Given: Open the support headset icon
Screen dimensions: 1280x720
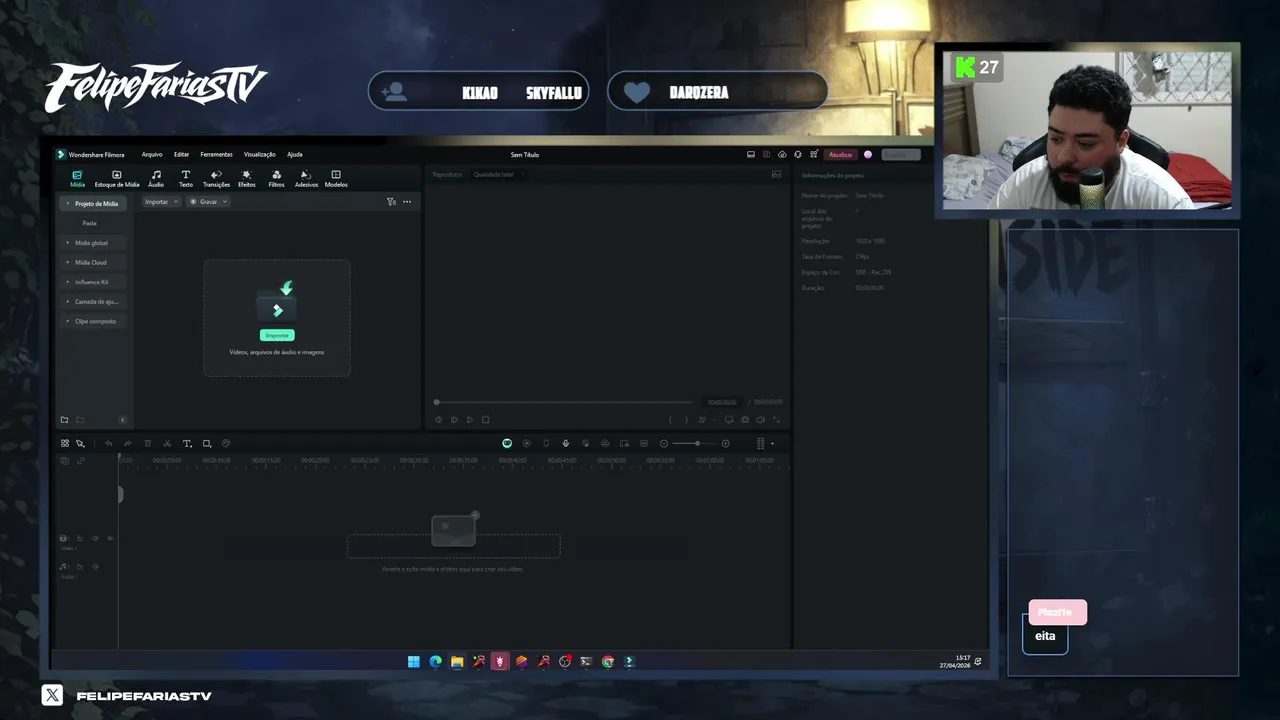Looking at the screenshot, I should pyautogui.click(x=798, y=154).
